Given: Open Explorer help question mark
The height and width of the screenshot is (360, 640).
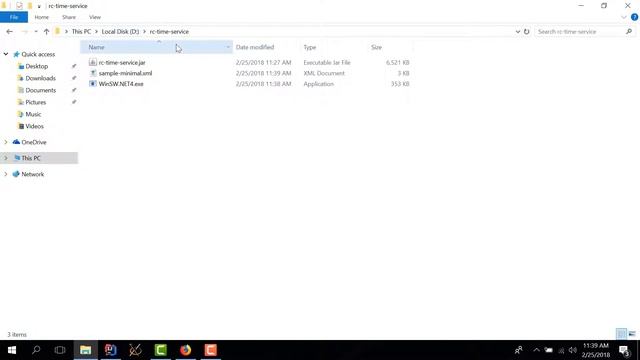Looking at the screenshot, I should click(634, 17).
